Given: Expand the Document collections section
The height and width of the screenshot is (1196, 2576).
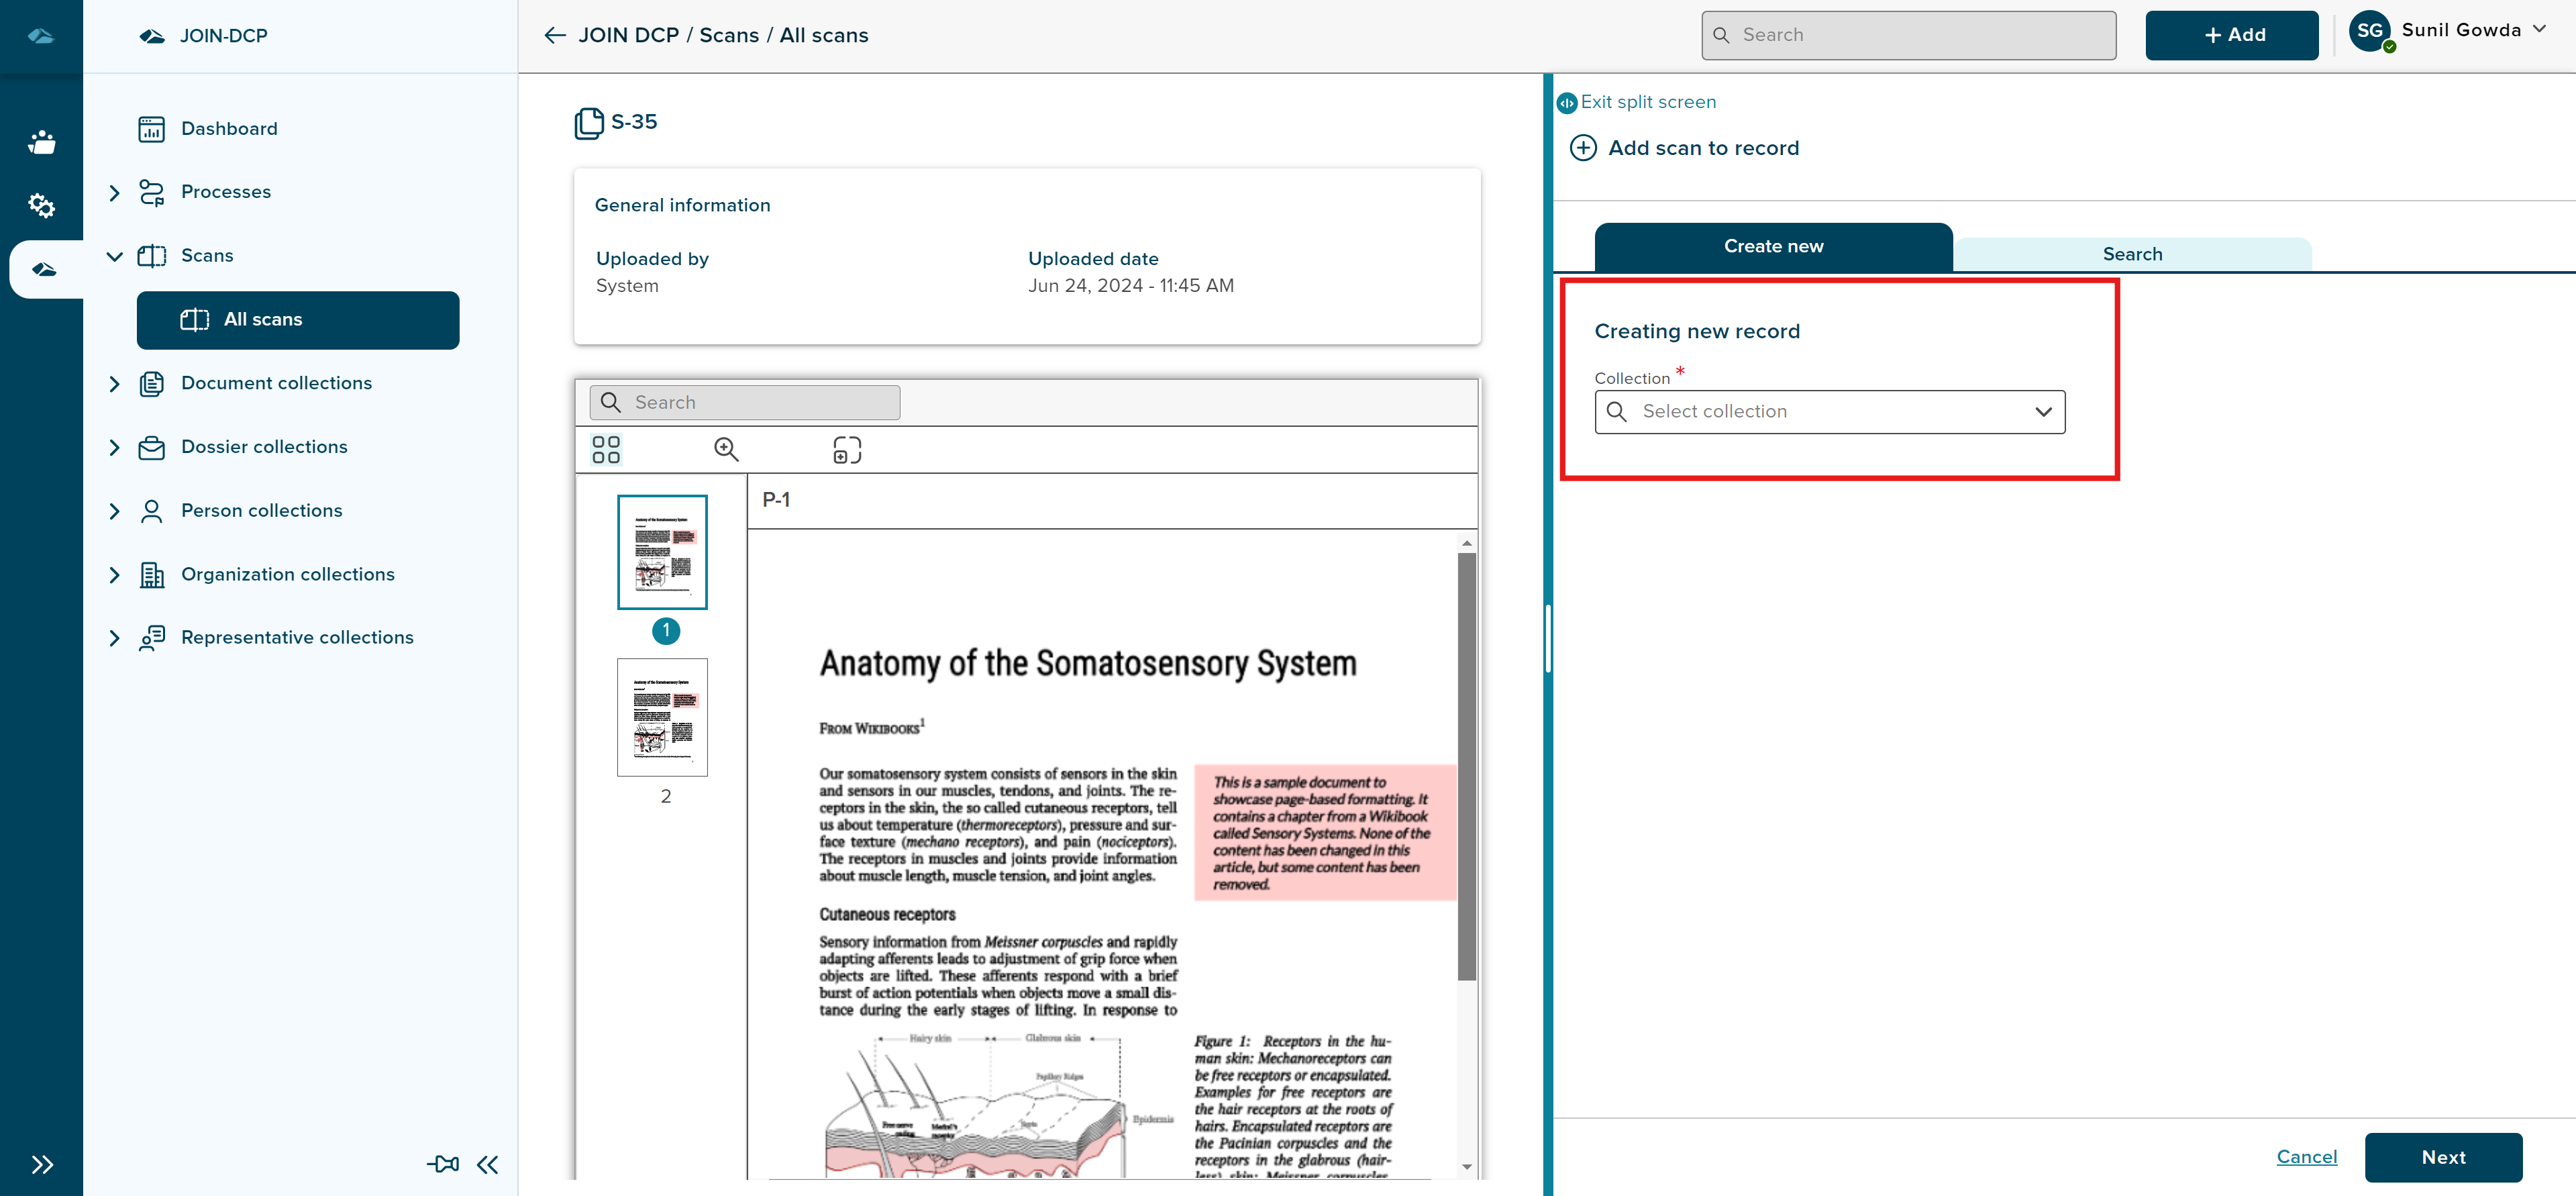Looking at the screenshot, I should pos(114,384).
